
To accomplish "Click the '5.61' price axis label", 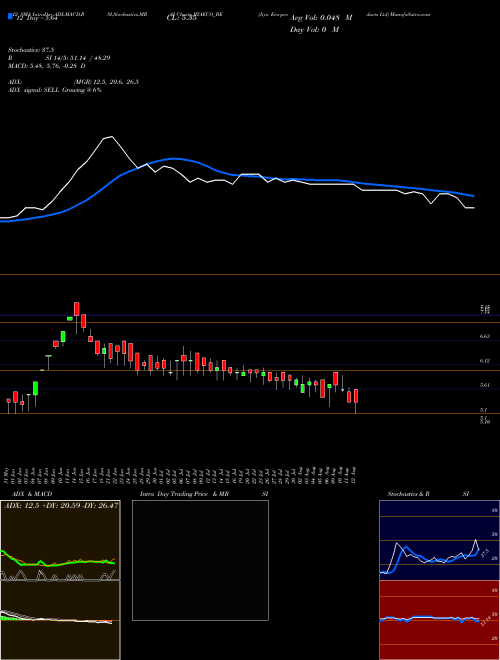I will pyautogui.click(x=485, y=385).
